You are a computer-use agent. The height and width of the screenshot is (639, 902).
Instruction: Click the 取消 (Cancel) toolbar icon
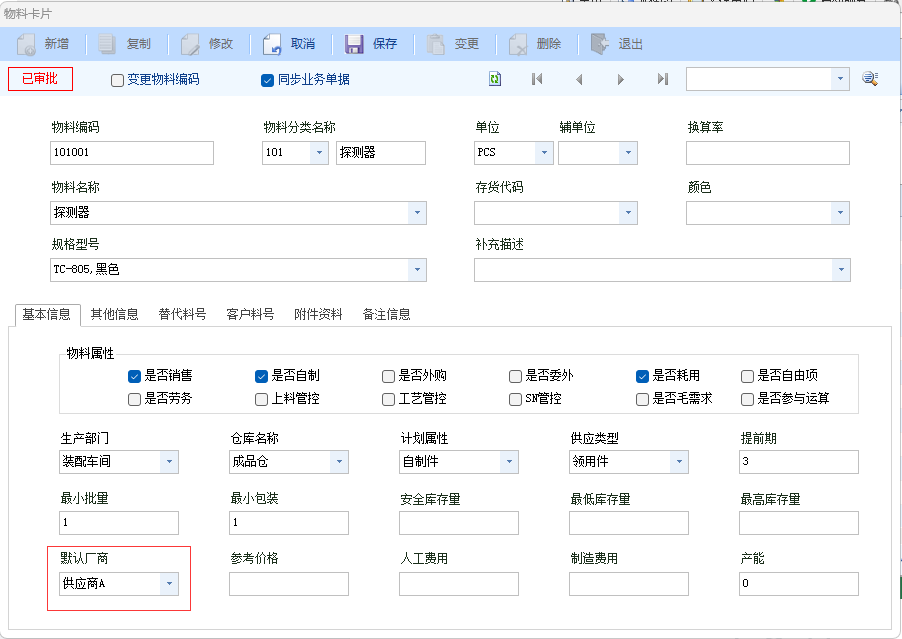point(272,44)
